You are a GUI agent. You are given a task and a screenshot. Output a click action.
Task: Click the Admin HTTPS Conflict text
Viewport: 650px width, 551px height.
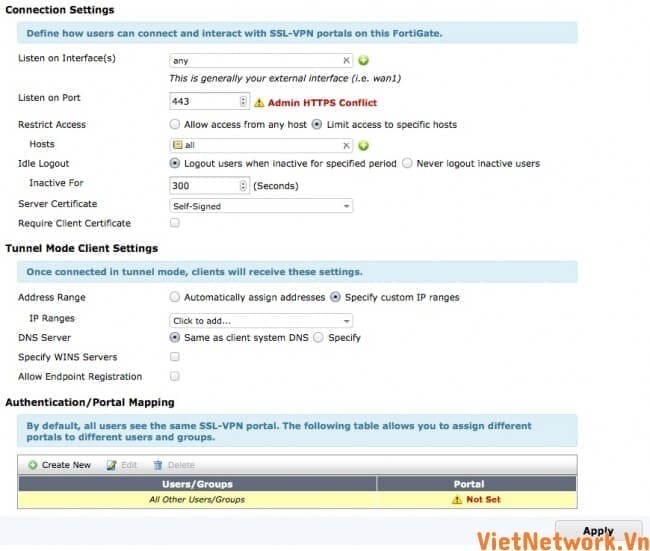pos(322,103)
